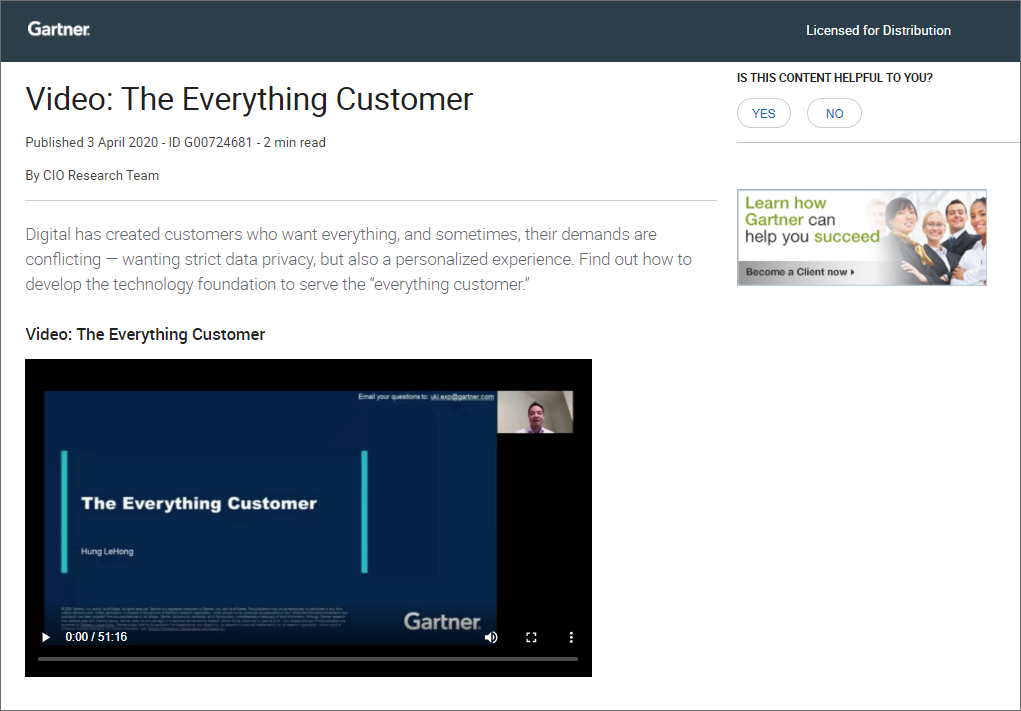
Task: Click 'IS THIS CONTENT HELPFUL TO YOU?' label
Action: point(835,77)
